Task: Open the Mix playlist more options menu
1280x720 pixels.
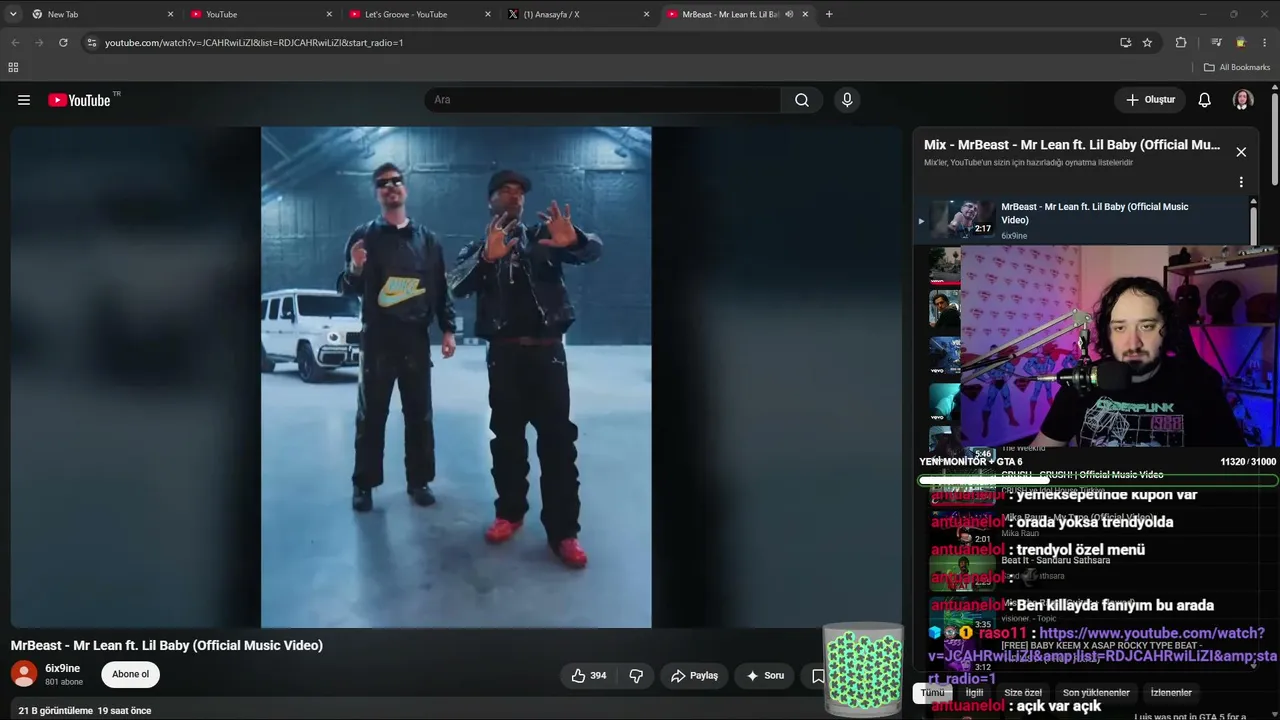Action: tap(1241, 183)
